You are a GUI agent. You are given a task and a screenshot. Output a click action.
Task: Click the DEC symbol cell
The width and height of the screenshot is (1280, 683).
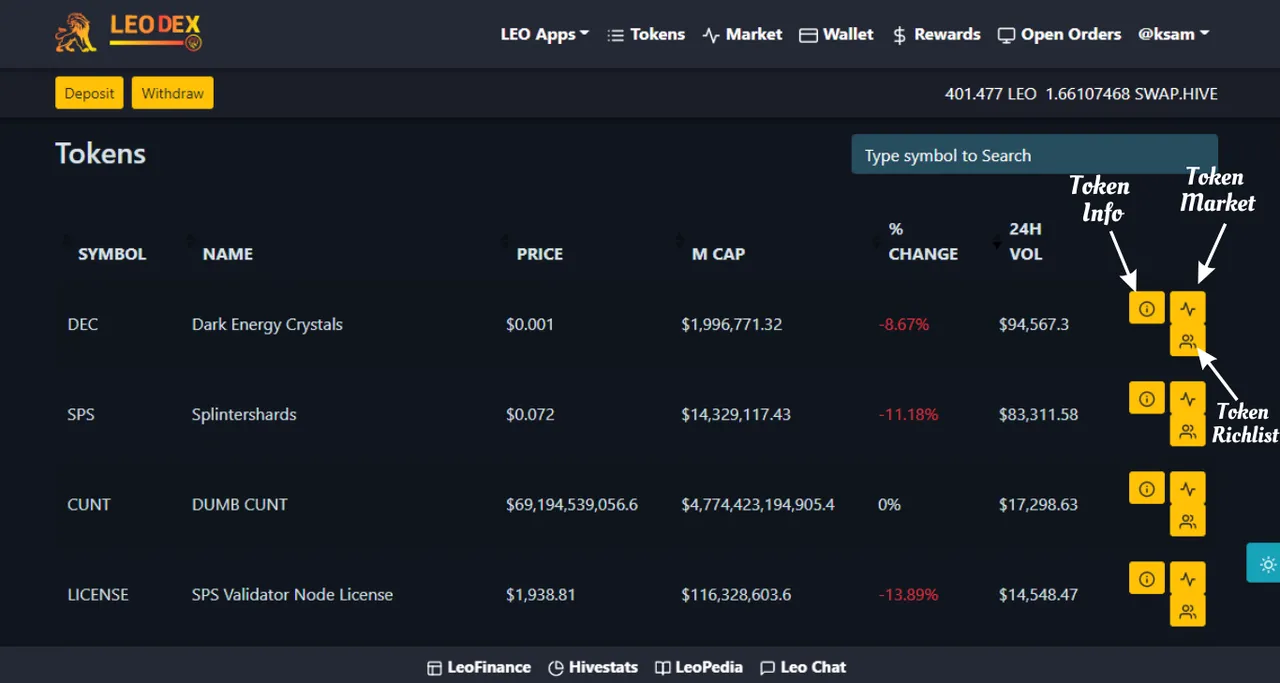83,324
